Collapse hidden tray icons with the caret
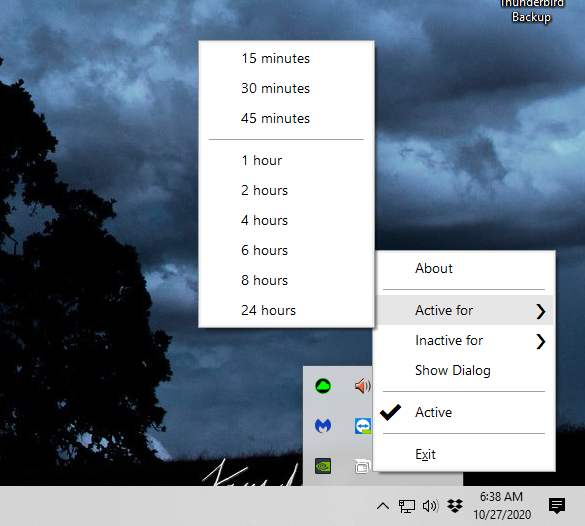Viewport: 585px width, 526px height. 383,506
